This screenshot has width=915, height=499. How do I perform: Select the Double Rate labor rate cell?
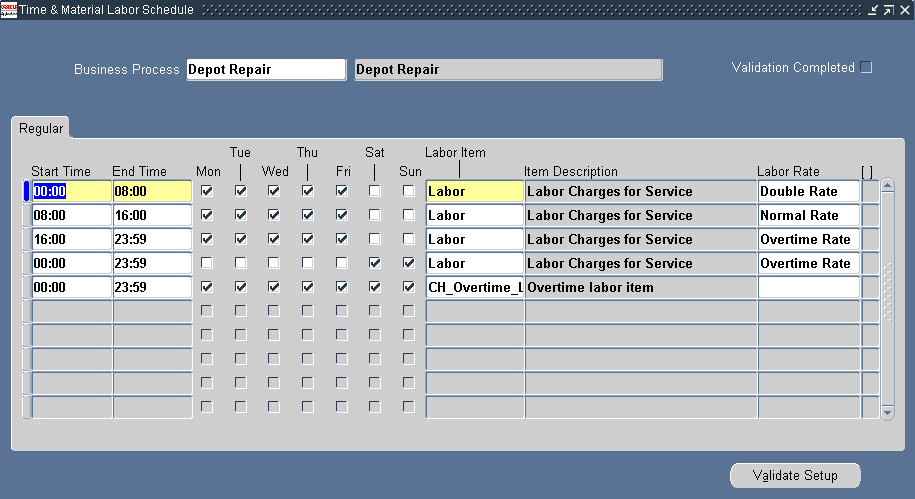click(x=809, y=191)
